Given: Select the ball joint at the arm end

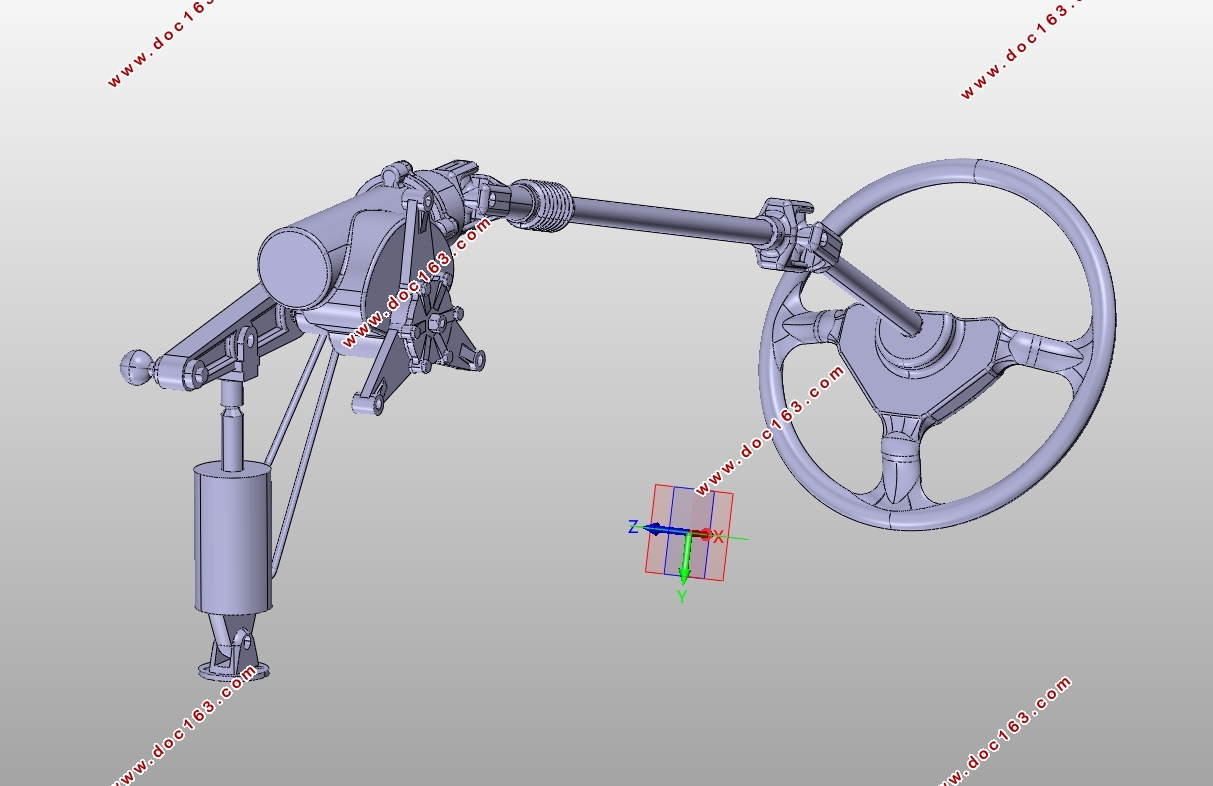Looking at the screenshot, I should point(136,367).
